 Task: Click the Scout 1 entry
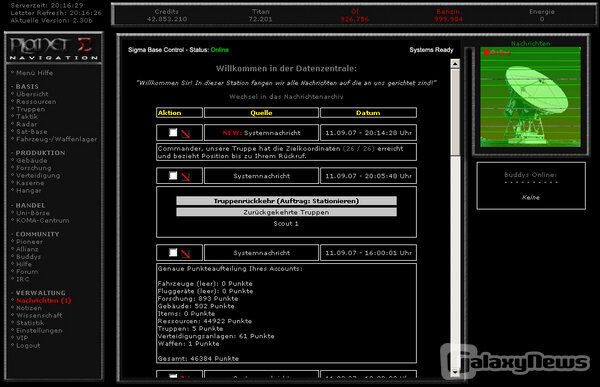(286, 224)
